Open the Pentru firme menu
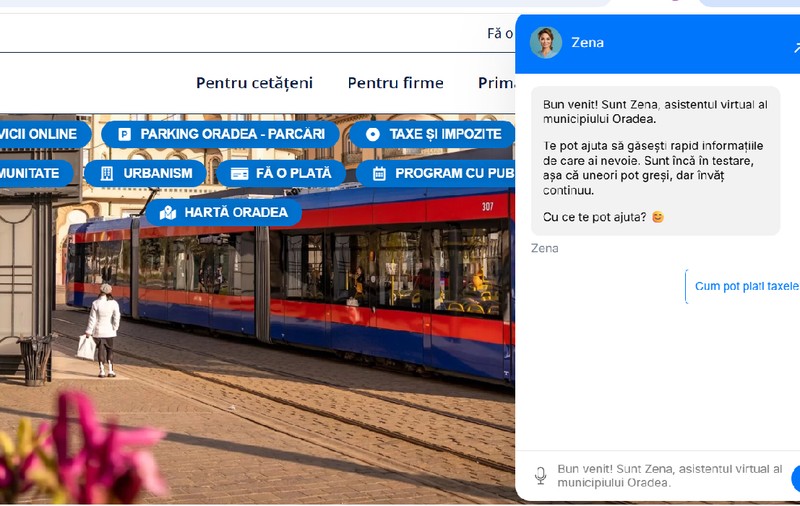Viewport: 800px width, 506px height. tap(395, 83)
